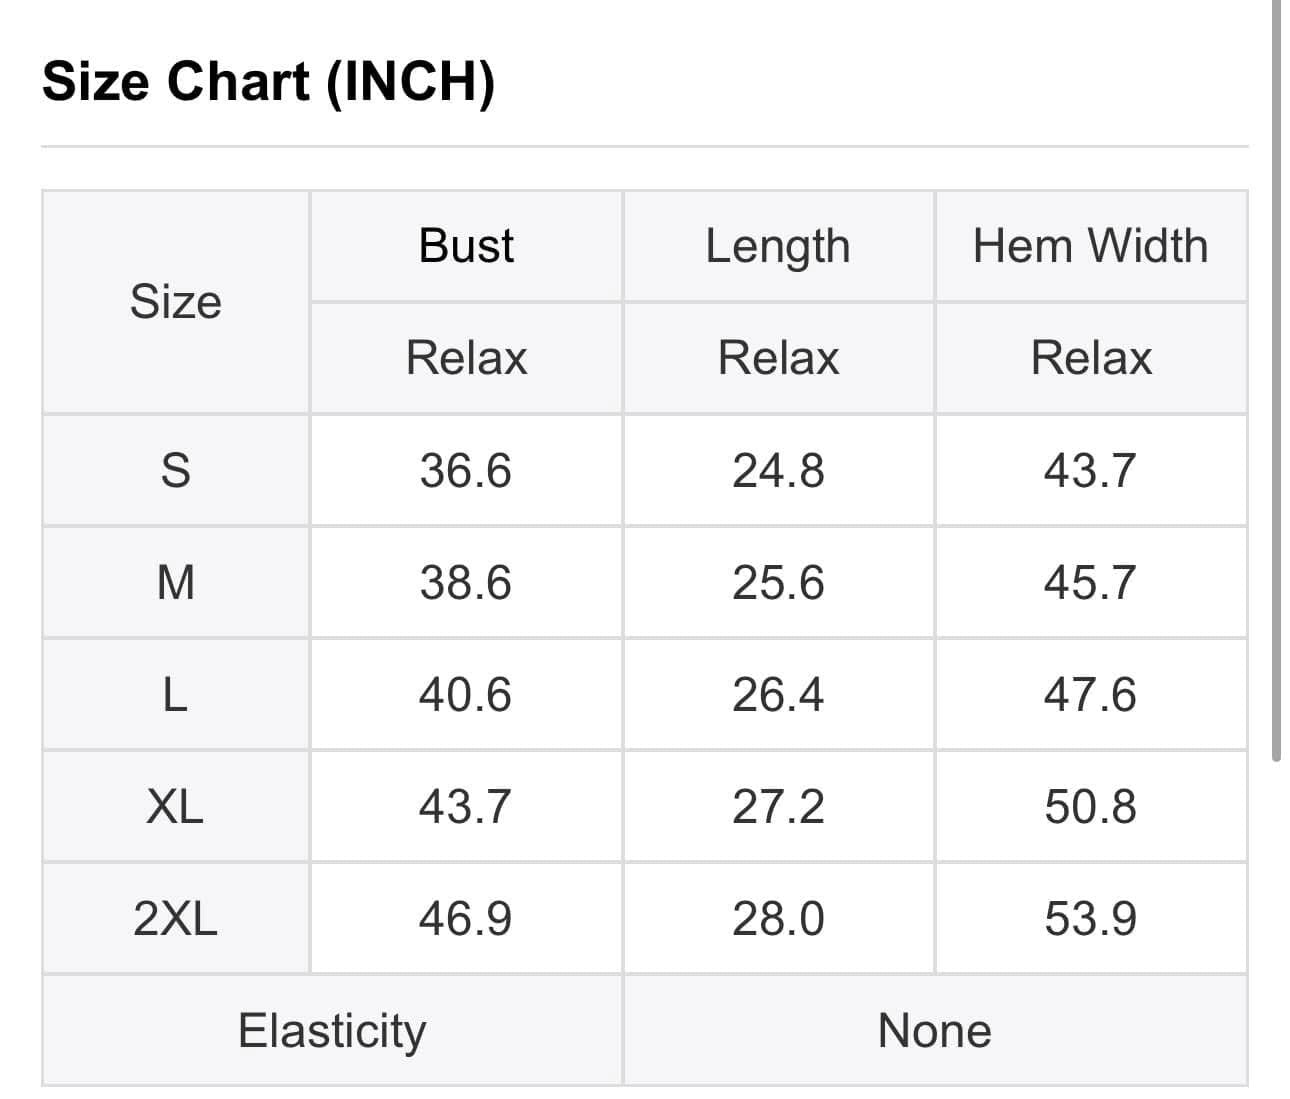Image resolution: width=1290 pixels, height=1099 pixels.
Task: Click the 53.9 hem width for 2XL
Action: click(1090, 918)
